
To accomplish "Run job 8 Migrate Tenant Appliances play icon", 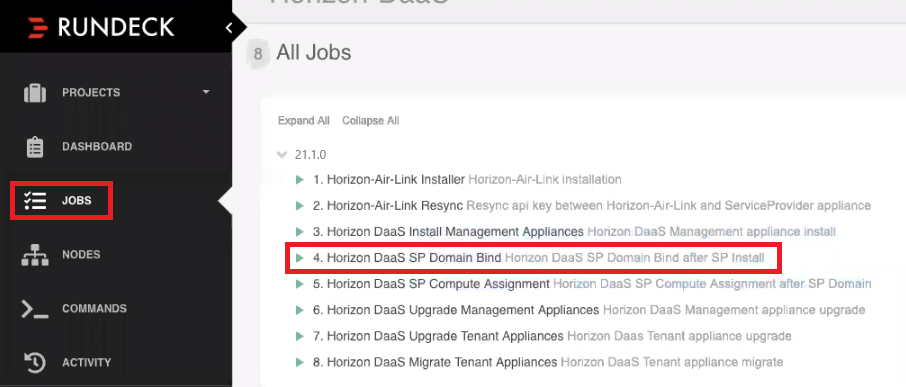I will (x=299, y=363).
